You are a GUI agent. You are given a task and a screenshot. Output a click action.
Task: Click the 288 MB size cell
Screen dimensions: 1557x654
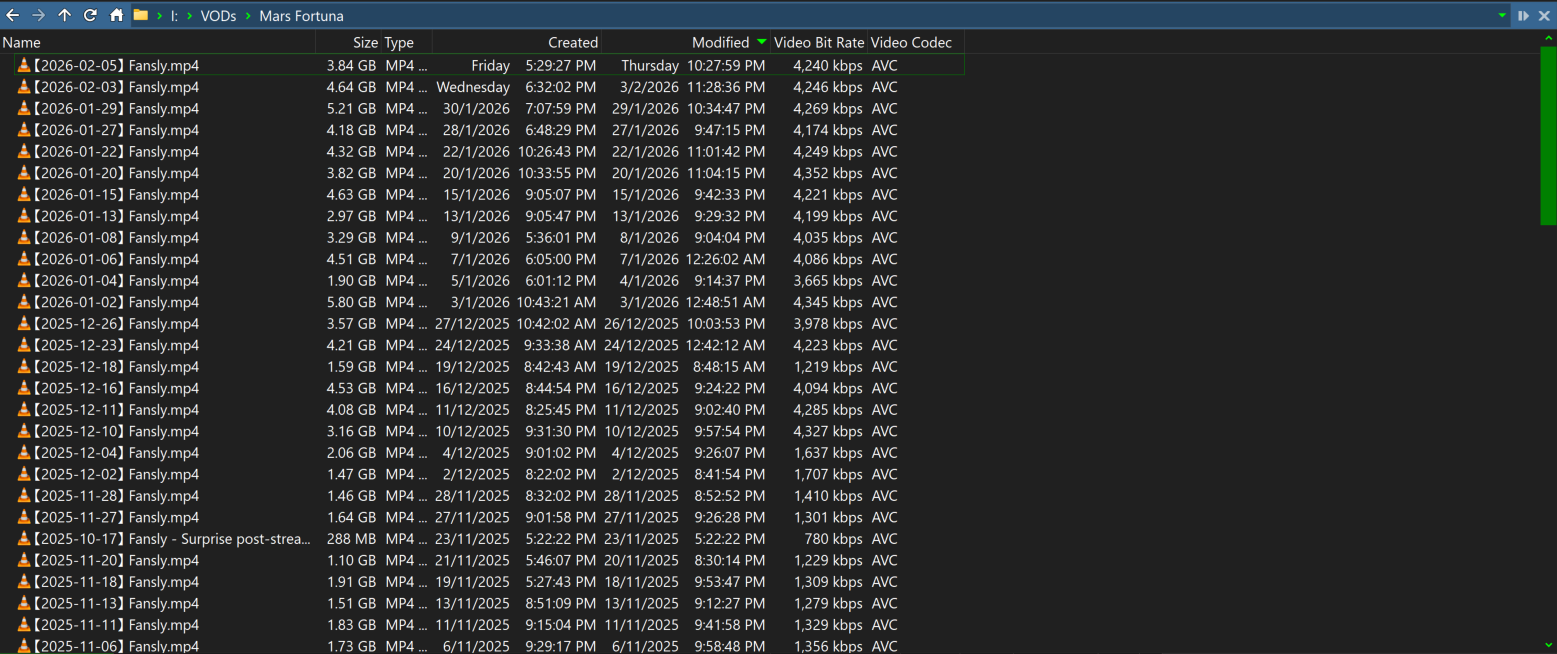click(351, 539)
